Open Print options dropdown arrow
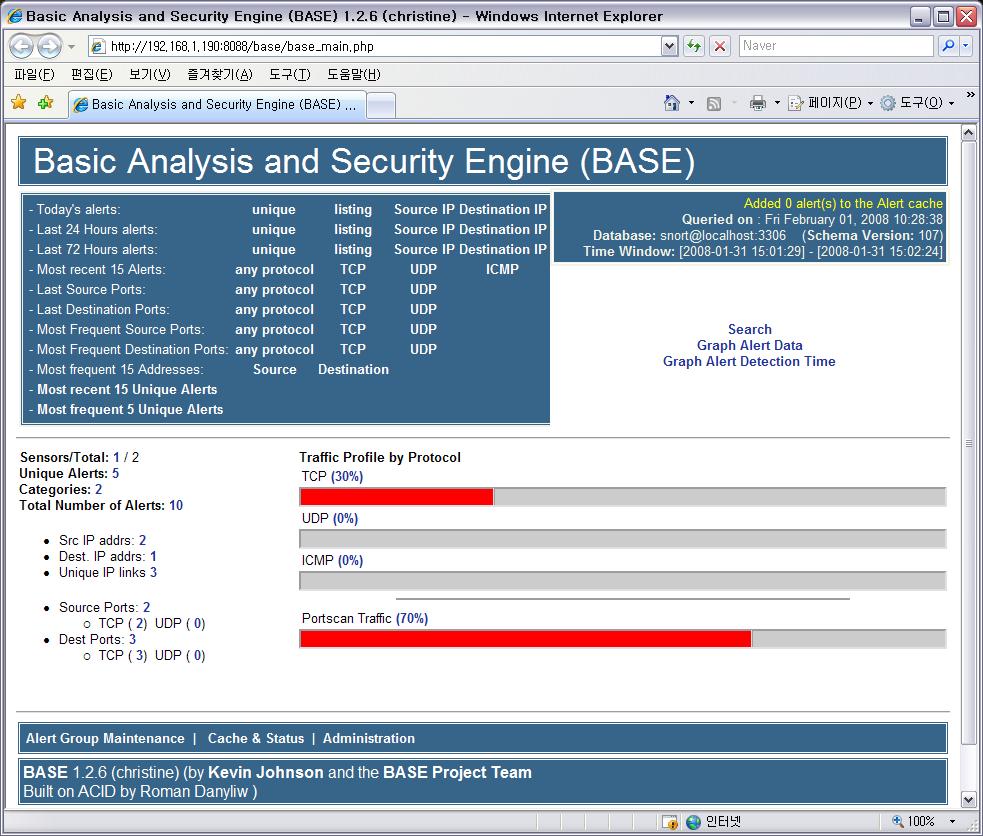Screen dimensions: 983x836 click(777, 103)
